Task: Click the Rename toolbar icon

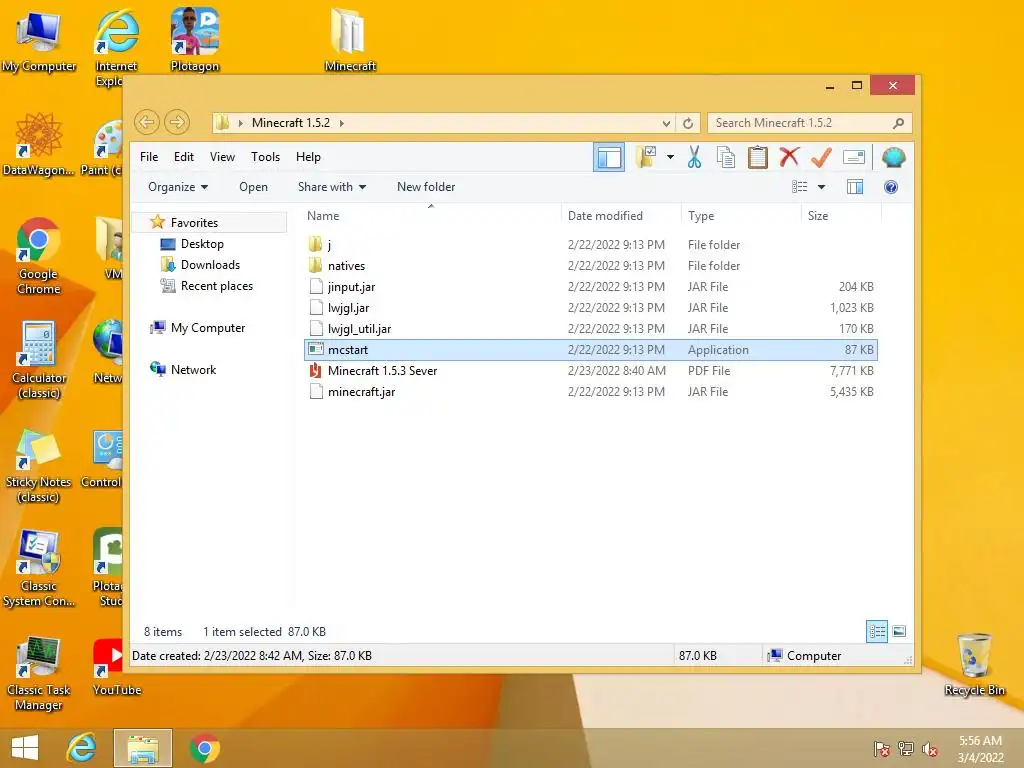Action: (854, 157)
